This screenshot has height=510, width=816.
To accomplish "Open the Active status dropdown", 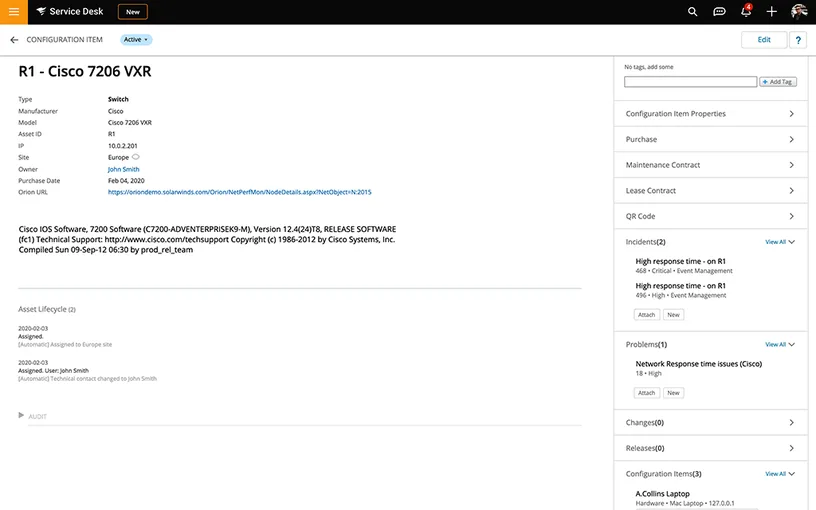I will [x=136, y=40].
